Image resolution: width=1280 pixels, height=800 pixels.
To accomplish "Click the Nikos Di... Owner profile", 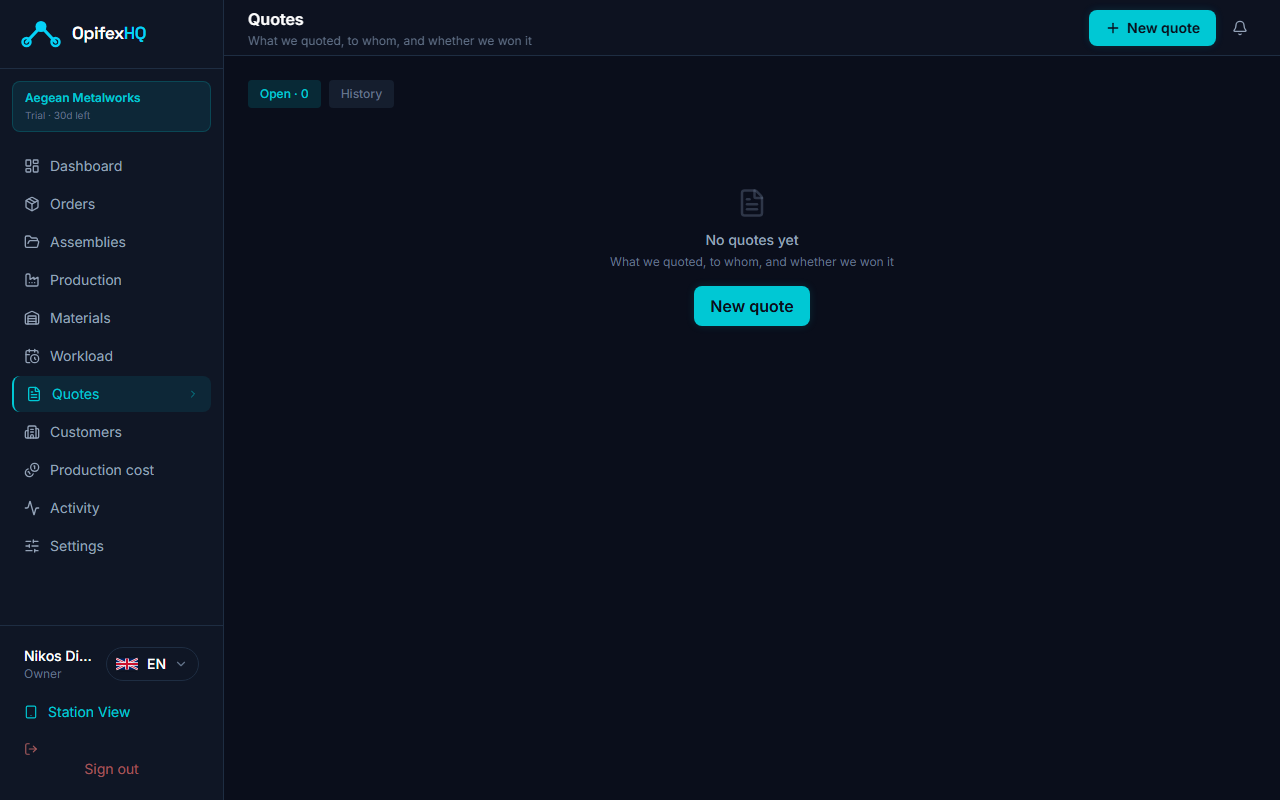I will (x=58, y=664).
